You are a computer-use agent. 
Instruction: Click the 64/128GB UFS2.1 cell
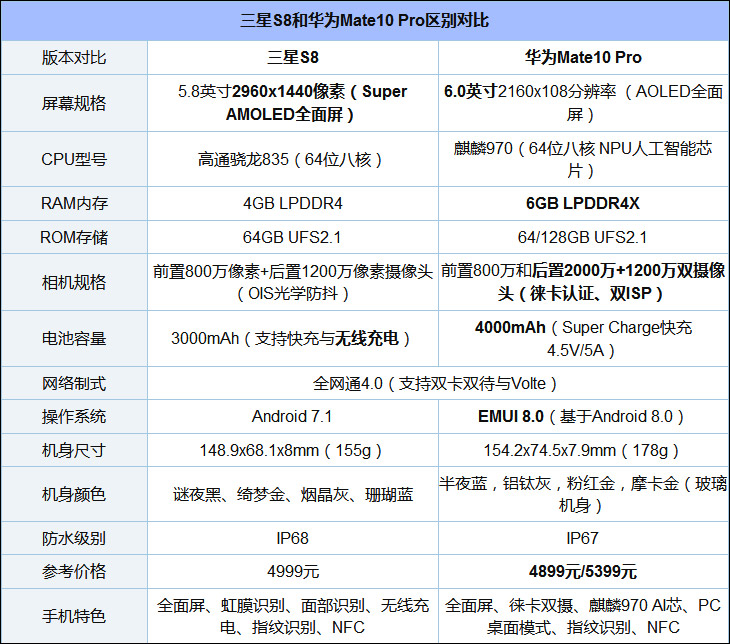click(x=583, y=237)
